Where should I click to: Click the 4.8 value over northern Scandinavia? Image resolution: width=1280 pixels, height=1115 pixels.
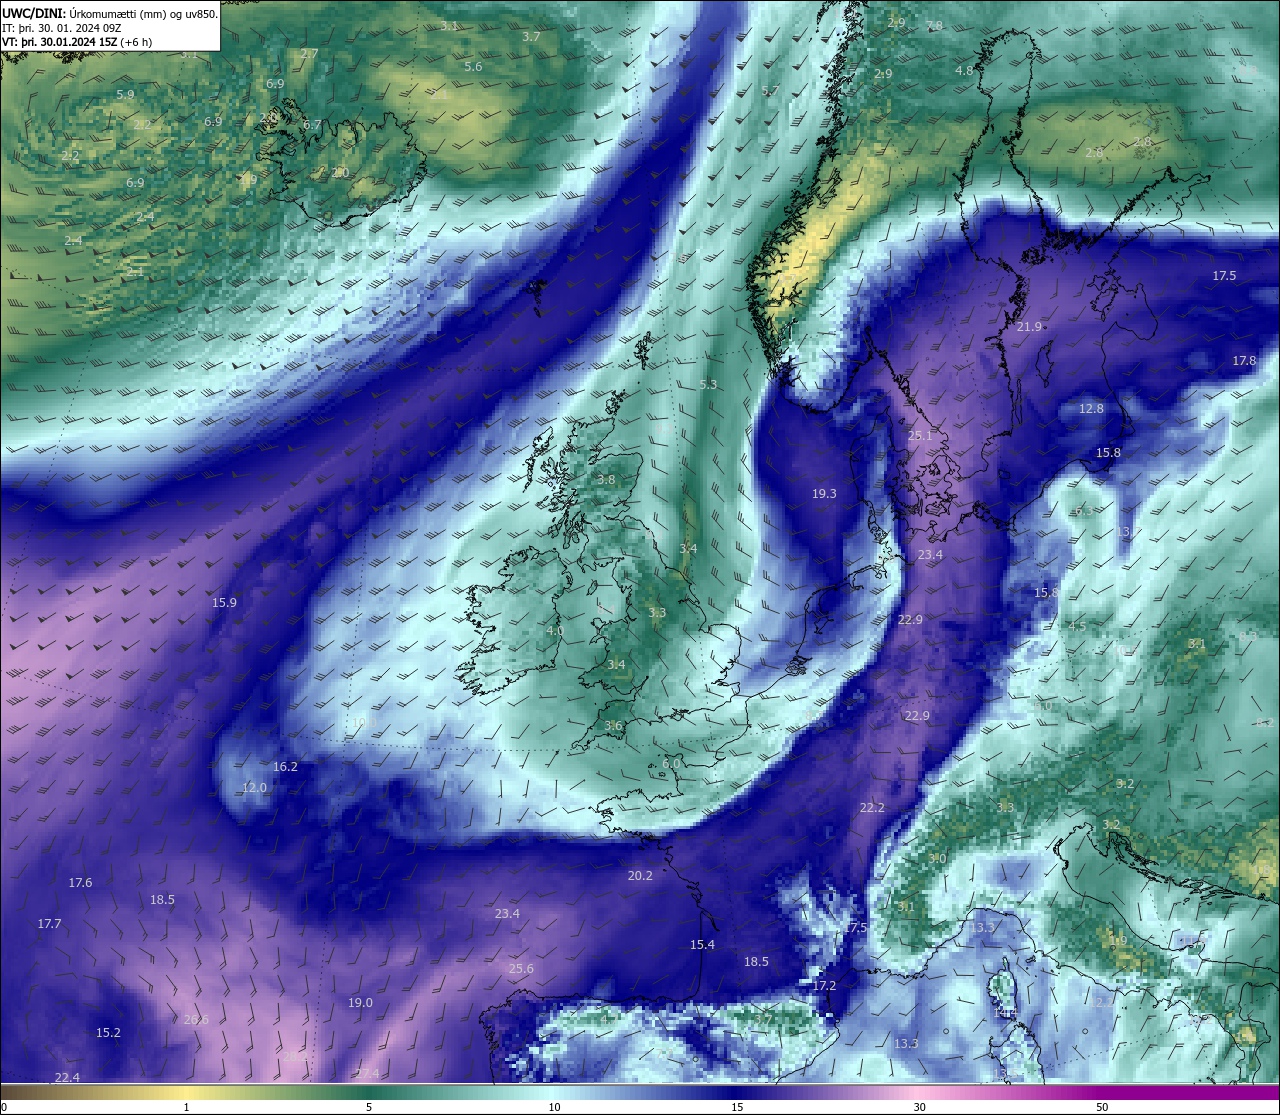pyautogui.click(x=964, y=72)
